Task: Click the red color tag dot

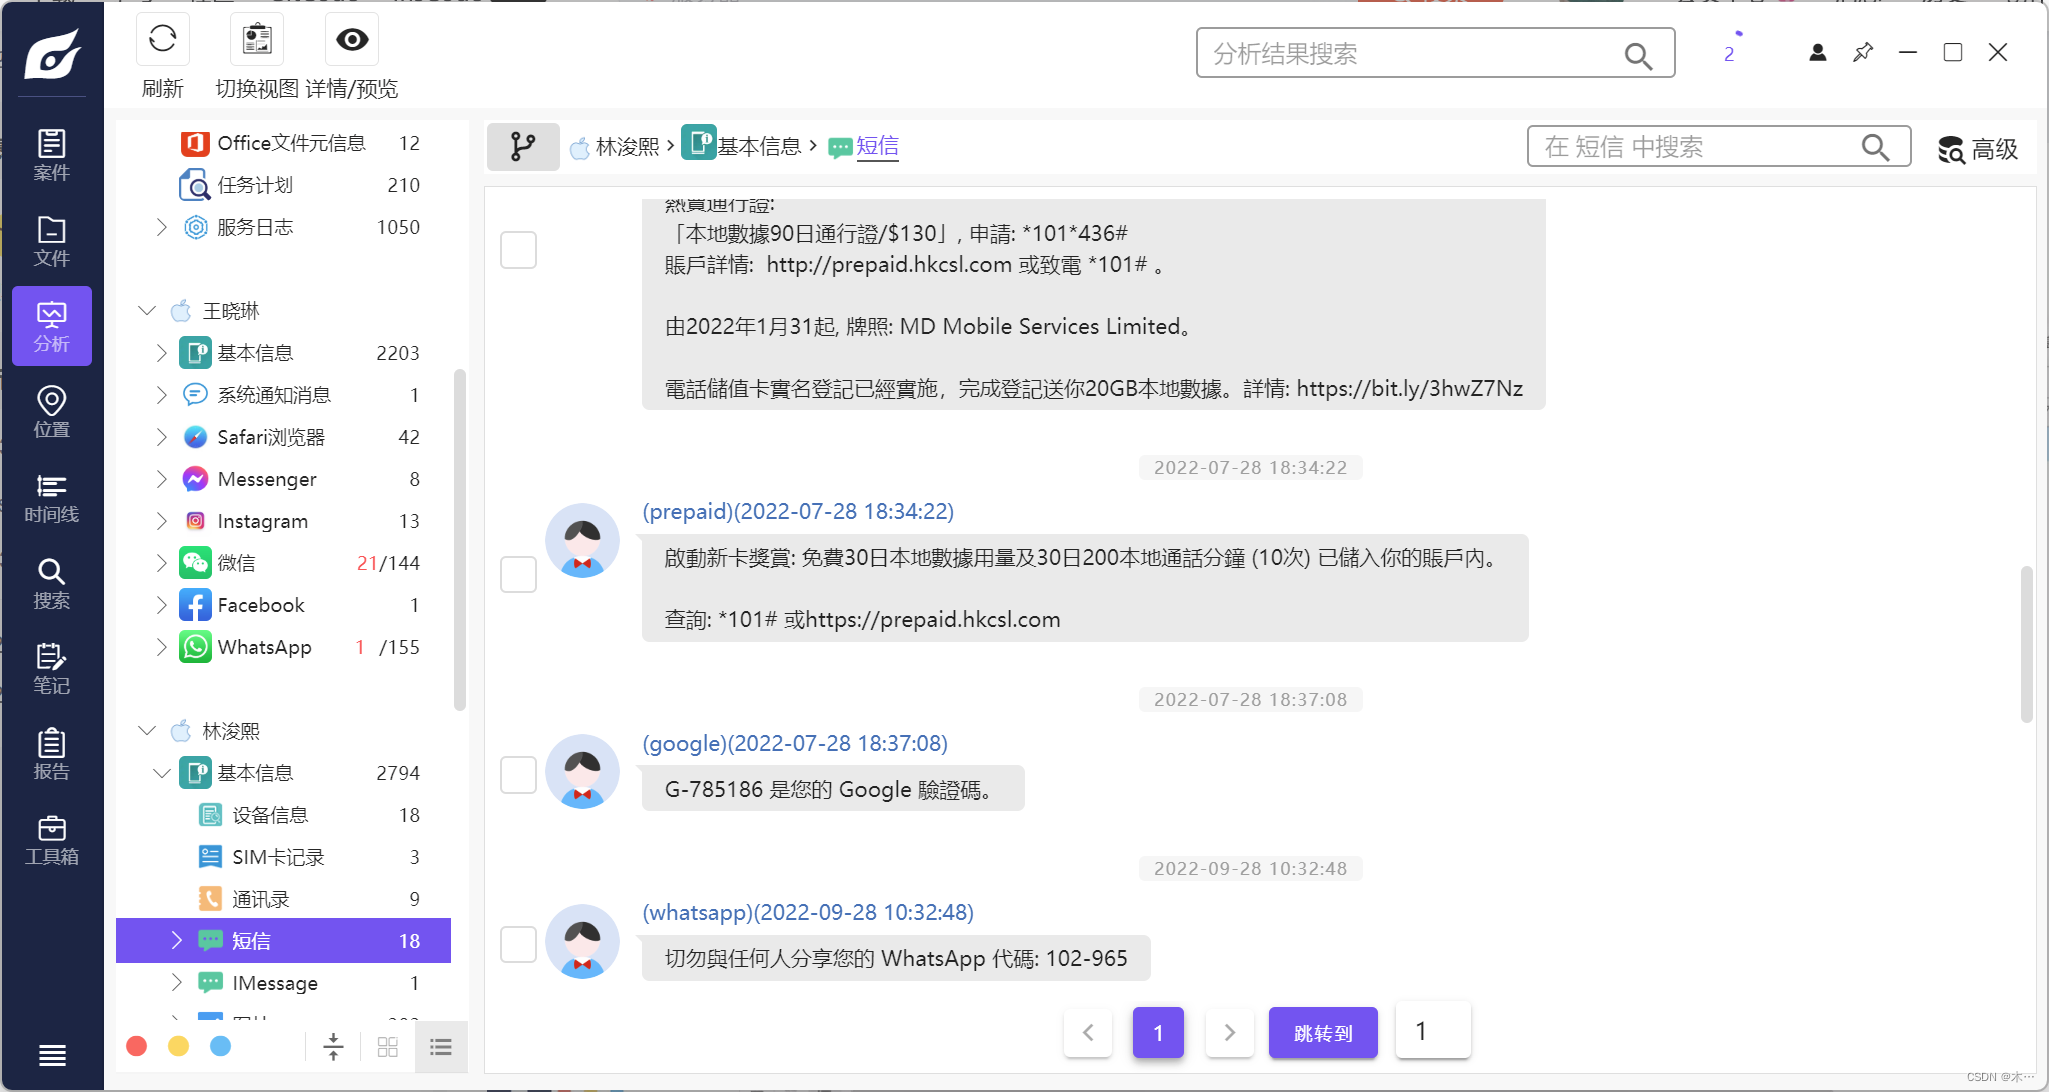Action: coord(137,1046)
